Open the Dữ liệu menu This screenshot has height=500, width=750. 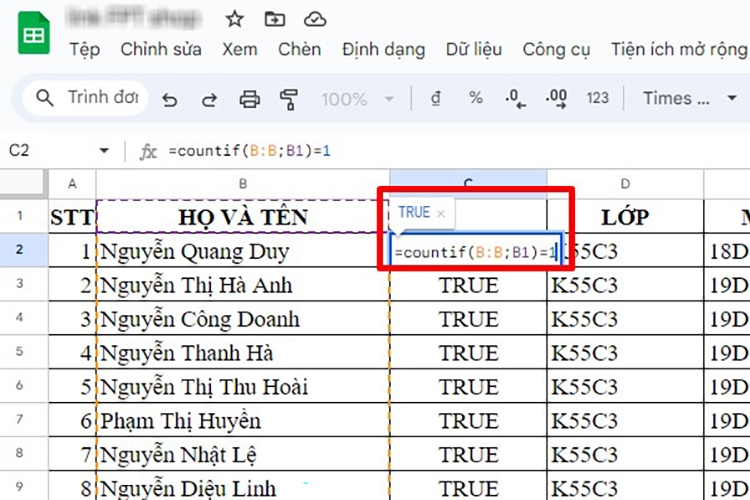474,49
